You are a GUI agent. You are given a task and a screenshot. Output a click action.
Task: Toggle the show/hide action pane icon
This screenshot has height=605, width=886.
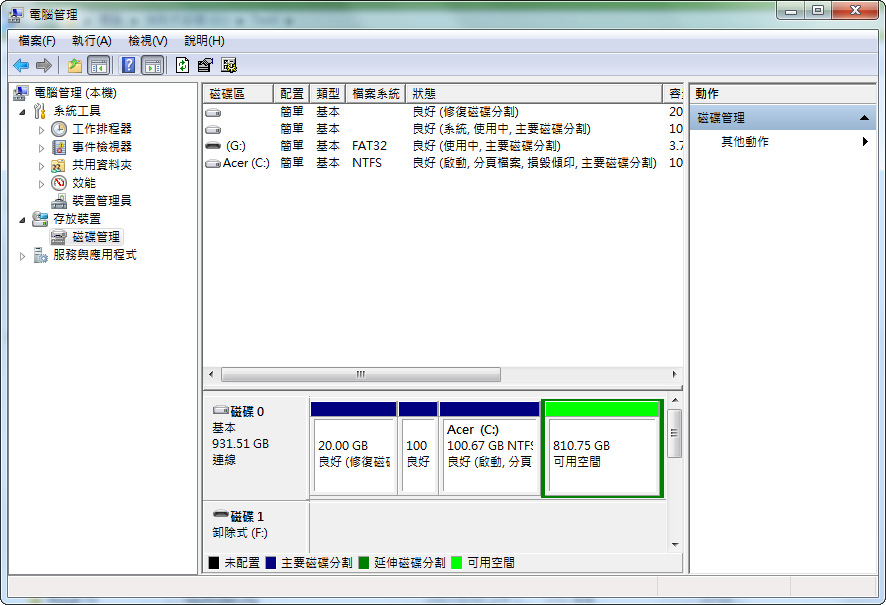pyautogui.click(x=153, y=66)
